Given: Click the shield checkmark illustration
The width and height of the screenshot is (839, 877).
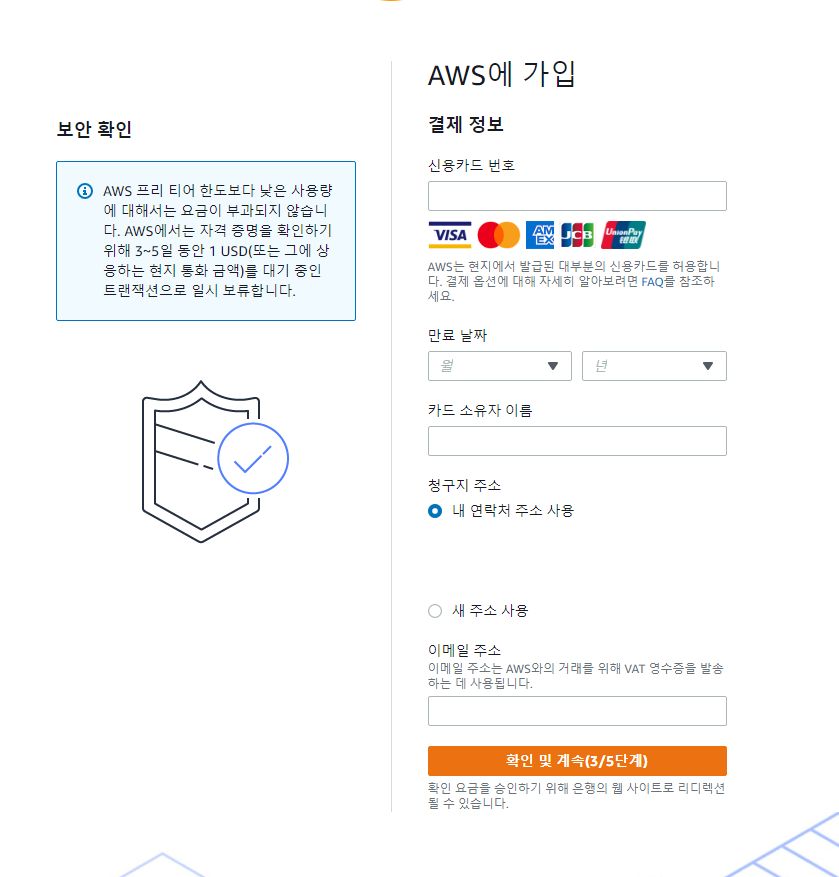Looking at the screenshot, I should point(215,461).
